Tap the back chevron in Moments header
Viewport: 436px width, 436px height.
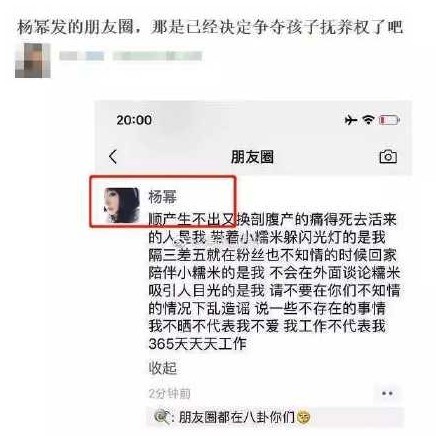(113, 156)
